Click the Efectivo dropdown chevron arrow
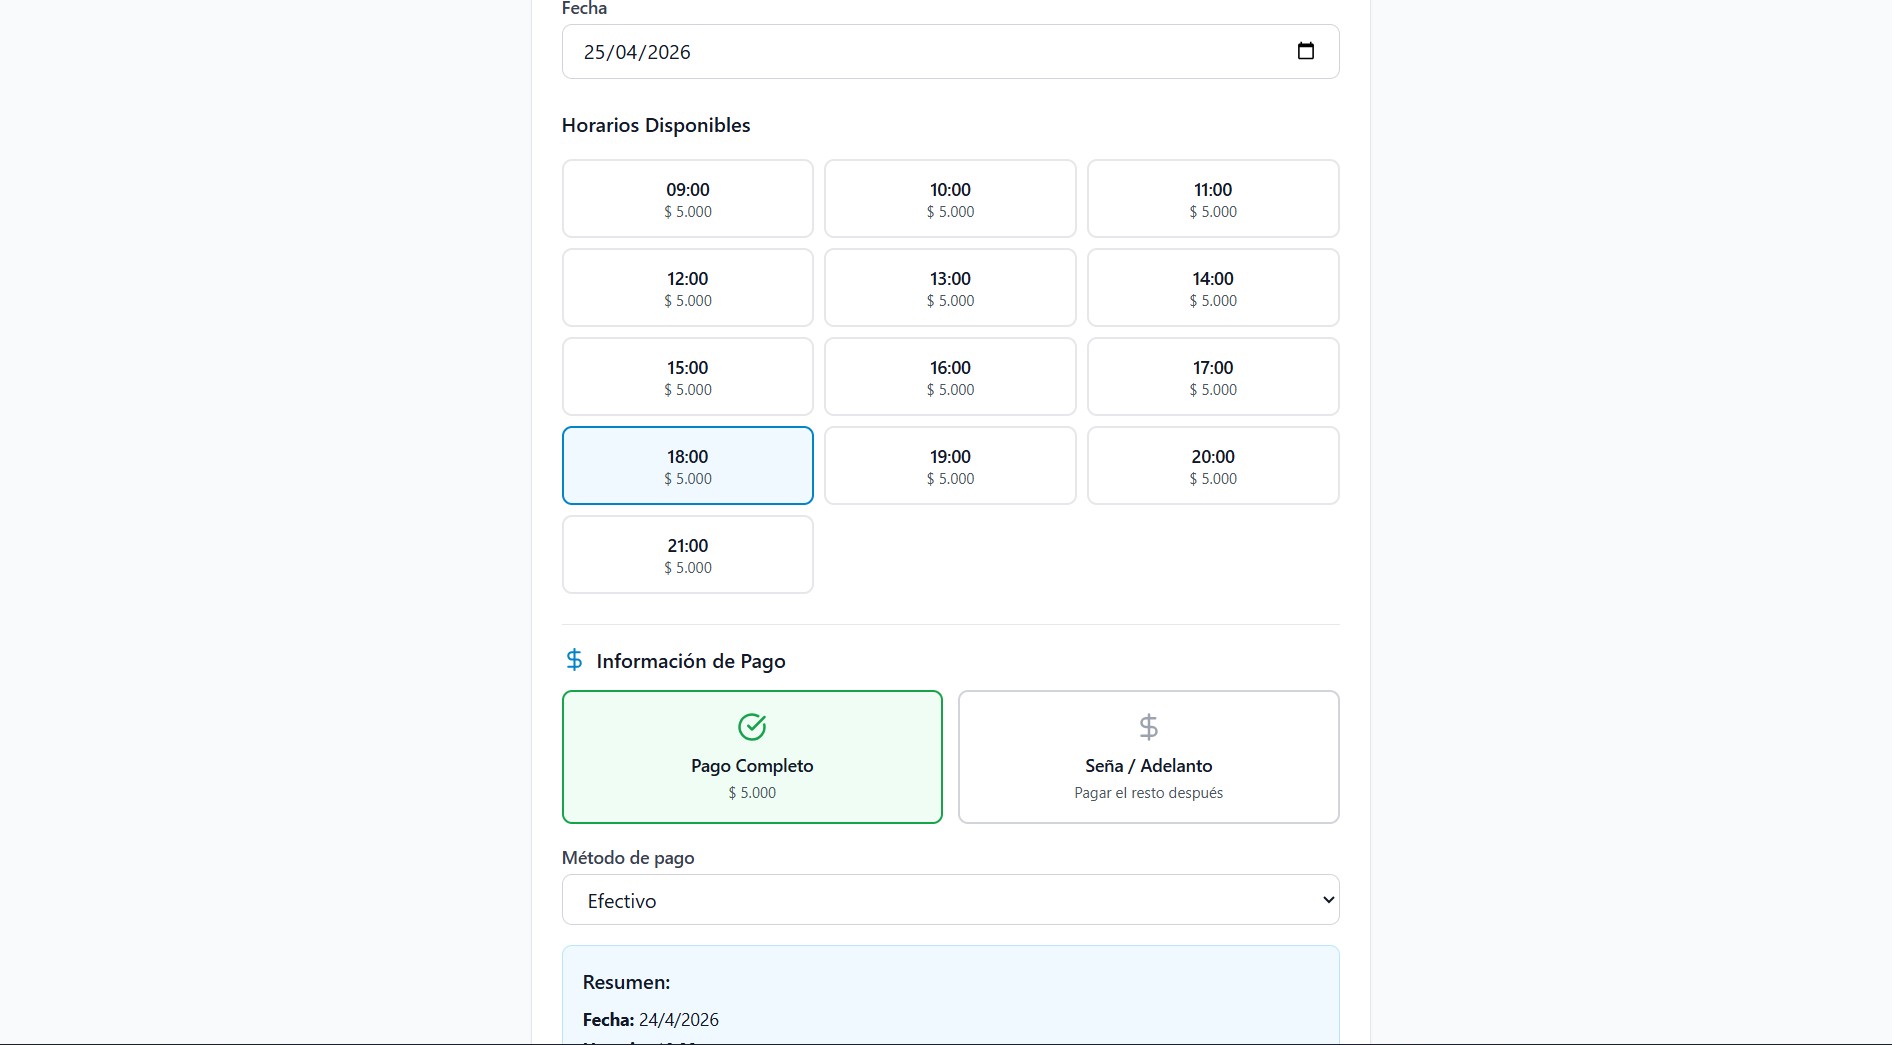1892x1045 pixels. tap(1328, 900)
